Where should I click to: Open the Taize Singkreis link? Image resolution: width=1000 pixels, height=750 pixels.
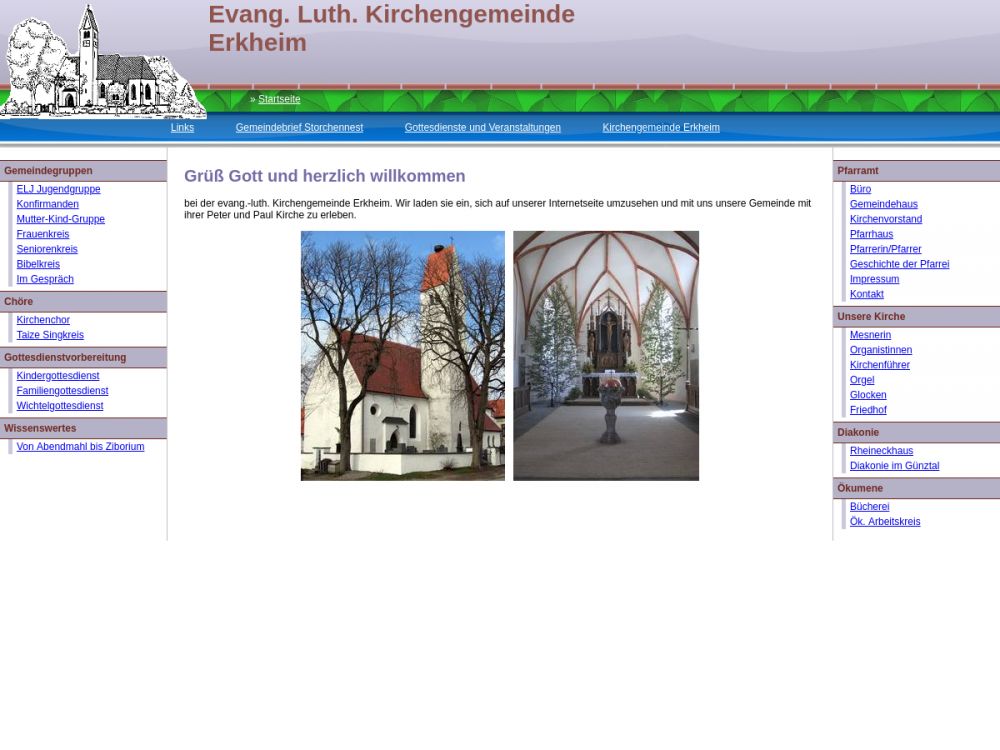point(50,335)
